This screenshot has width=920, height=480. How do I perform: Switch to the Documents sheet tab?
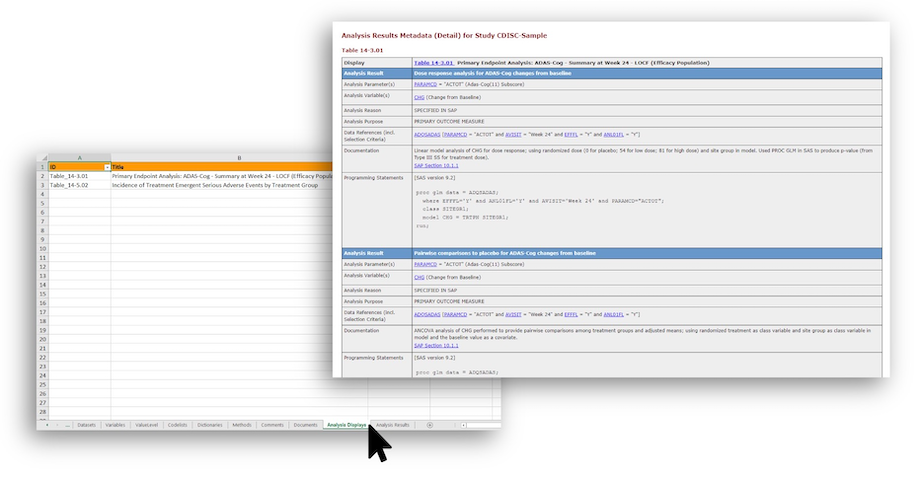point(305,425)
